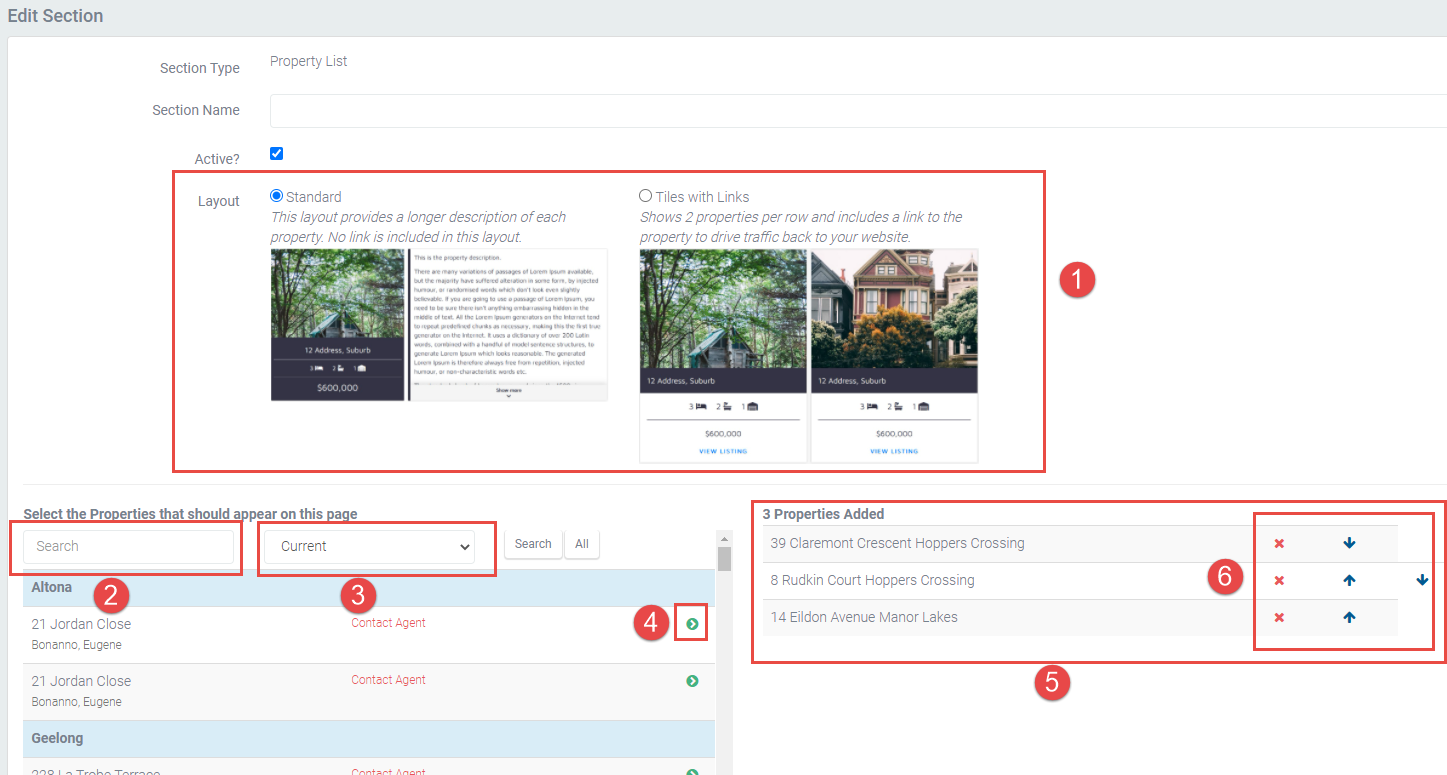
Task: Click the All button
Action: pos(581,544)
